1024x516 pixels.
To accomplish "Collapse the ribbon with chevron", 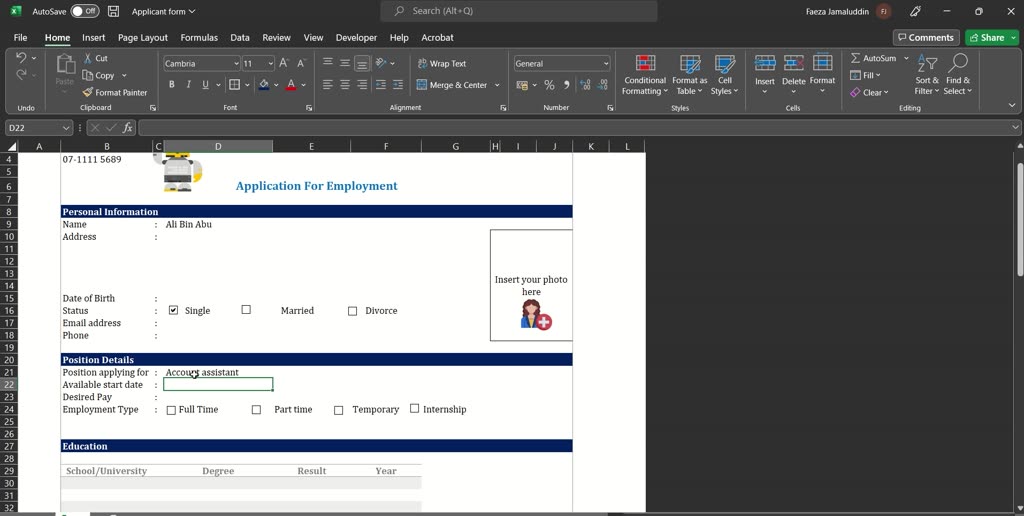I will click(x=1012, y=105).
